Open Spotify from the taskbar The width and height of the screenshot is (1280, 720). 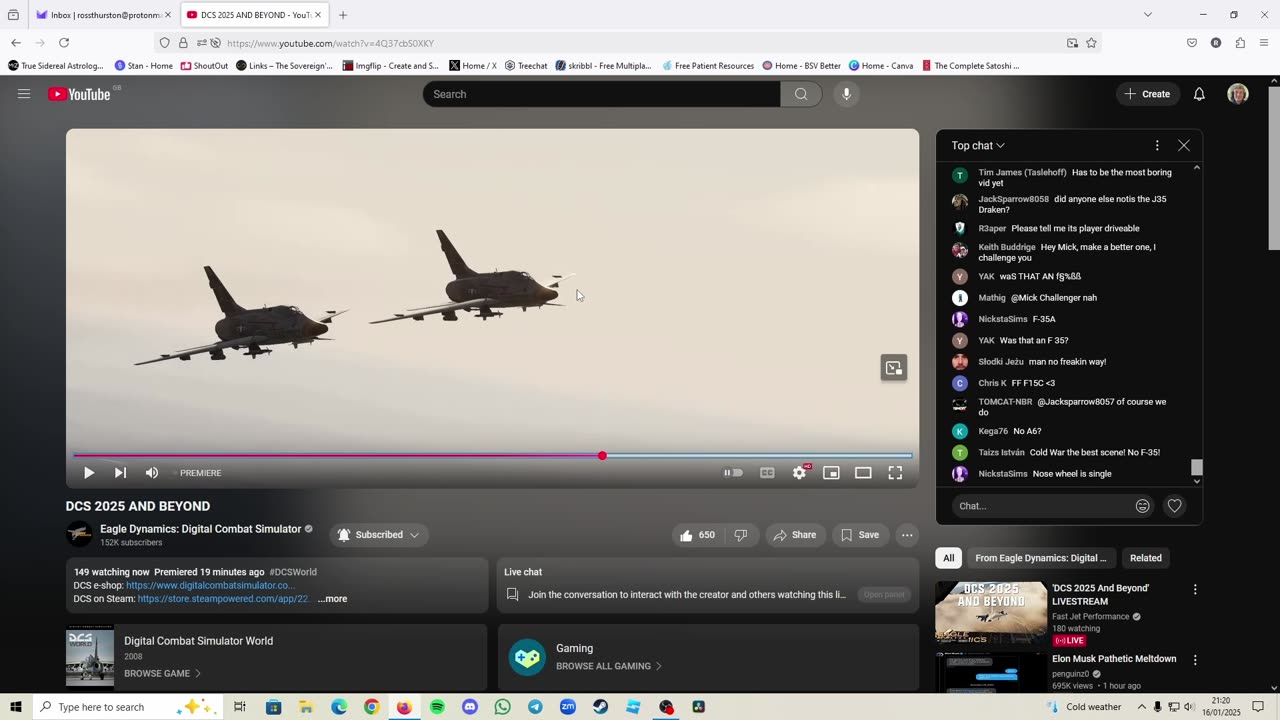(437, 707)
